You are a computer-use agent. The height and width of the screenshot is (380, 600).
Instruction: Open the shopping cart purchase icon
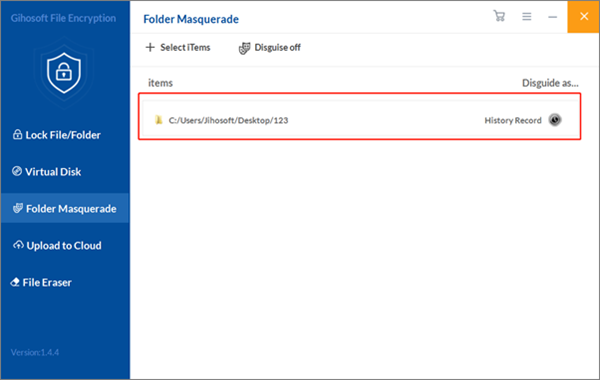click(x=499, y=16)
